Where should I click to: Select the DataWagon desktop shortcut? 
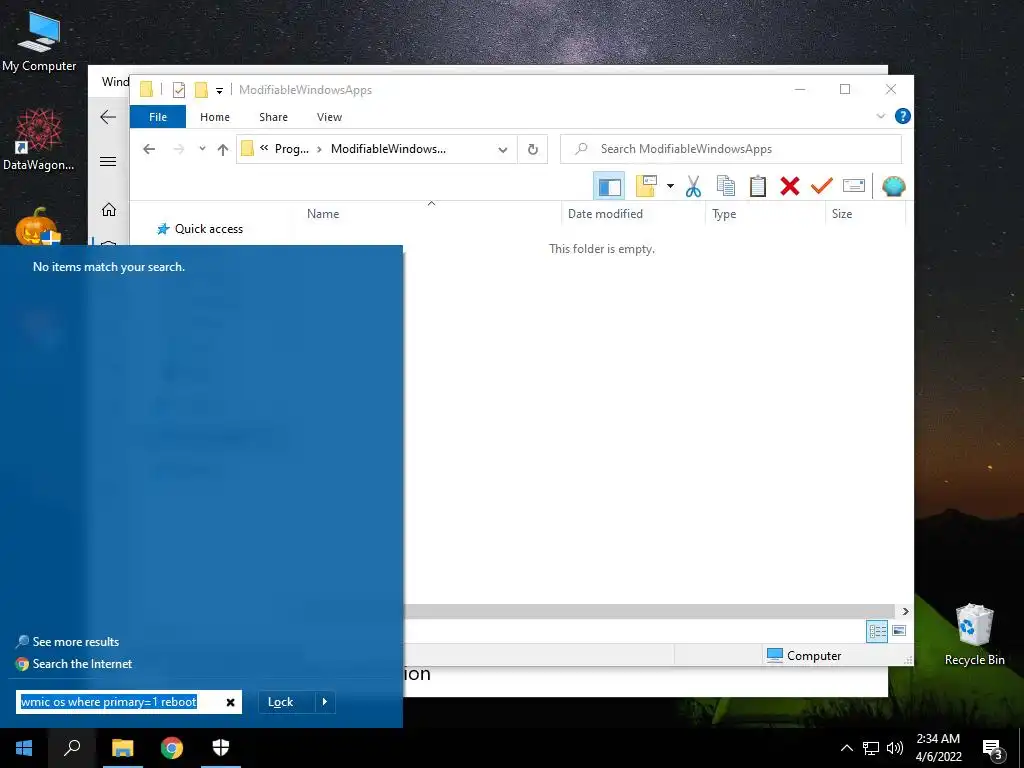(x=39, y=140)
